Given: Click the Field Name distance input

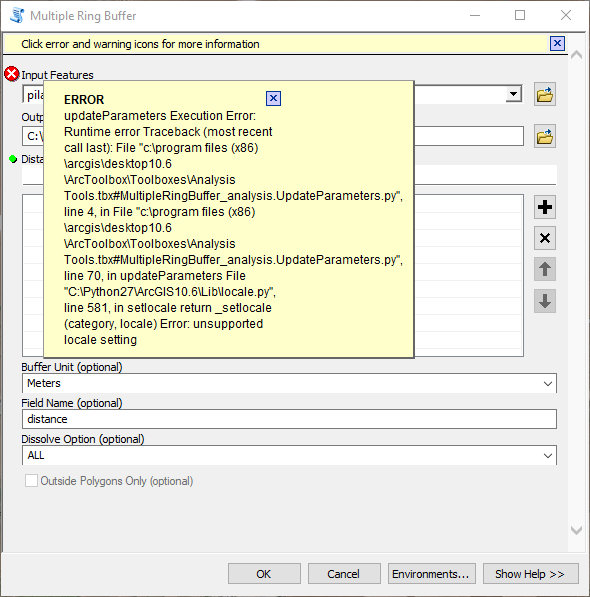Looking at the screenshot, I should [289, 419].
